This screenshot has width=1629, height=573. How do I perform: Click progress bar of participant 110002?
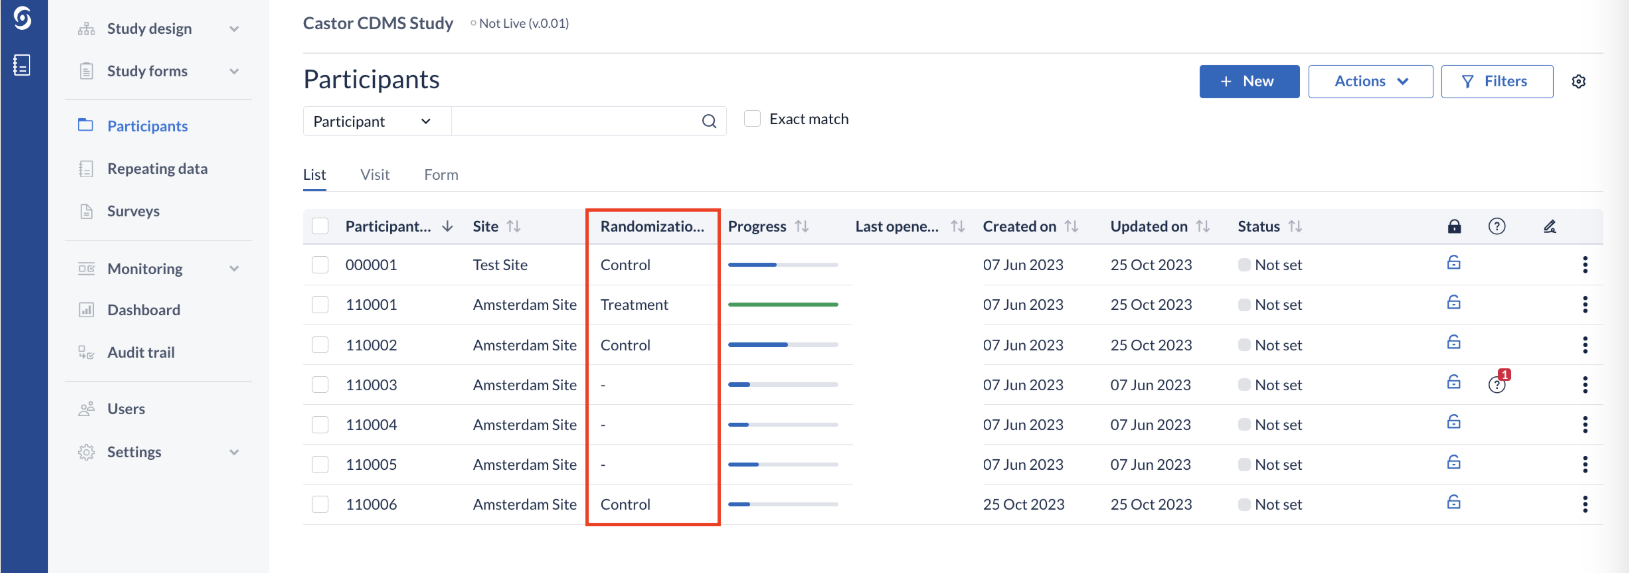tap(783, 345)
